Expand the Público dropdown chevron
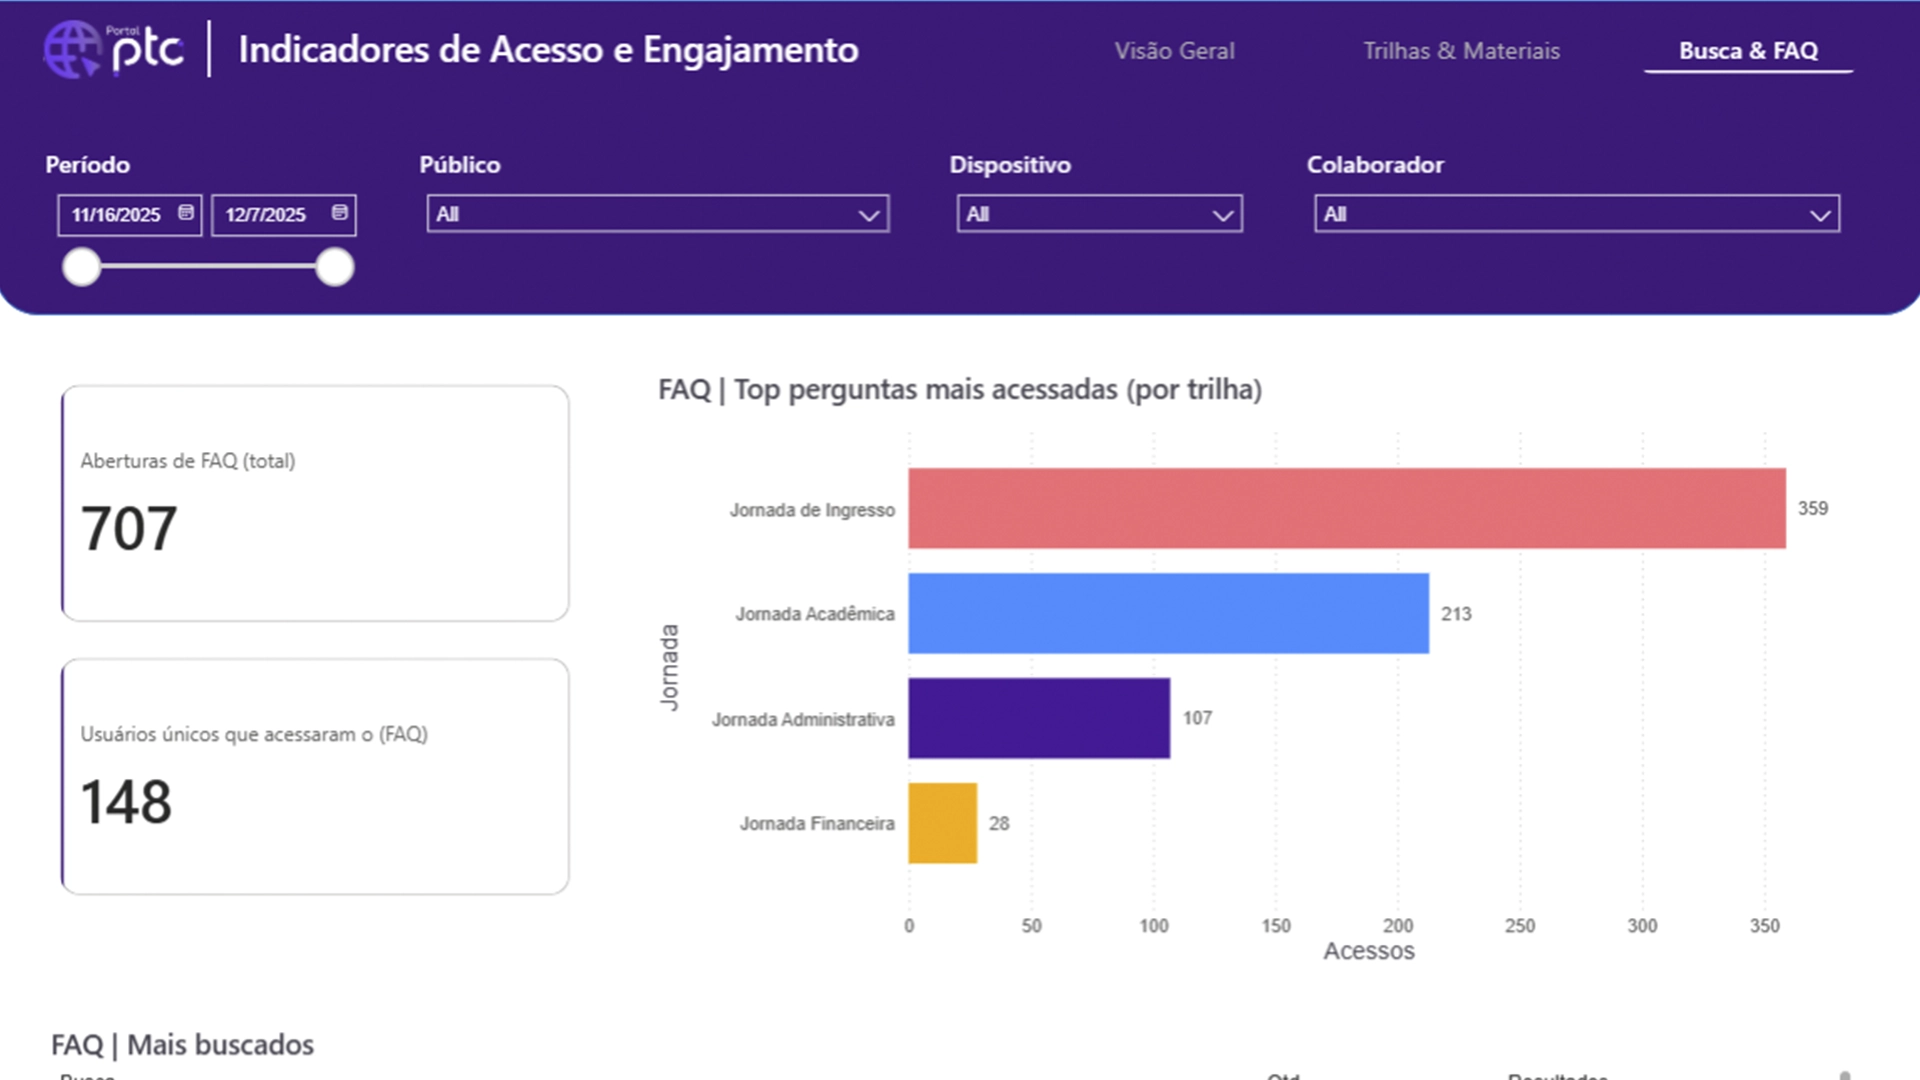 coord(868,215)
